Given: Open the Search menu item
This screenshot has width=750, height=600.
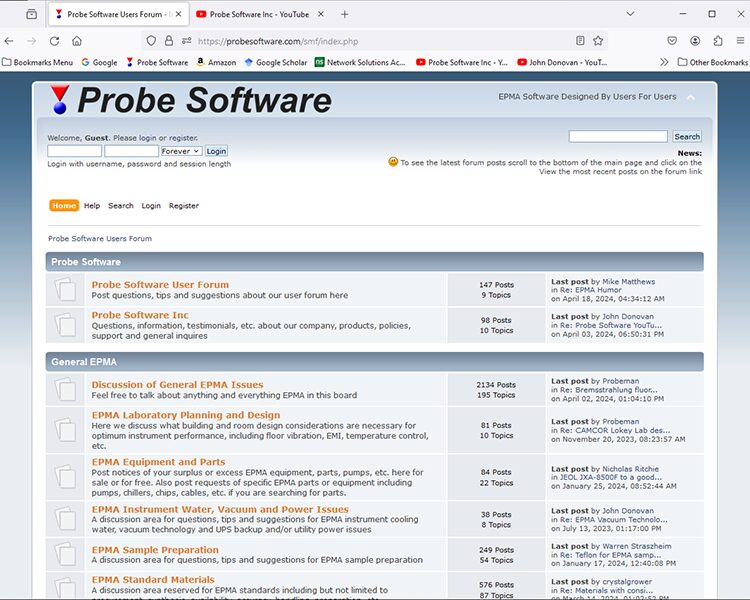Looking at the screenshot, I should coord(121,206).
